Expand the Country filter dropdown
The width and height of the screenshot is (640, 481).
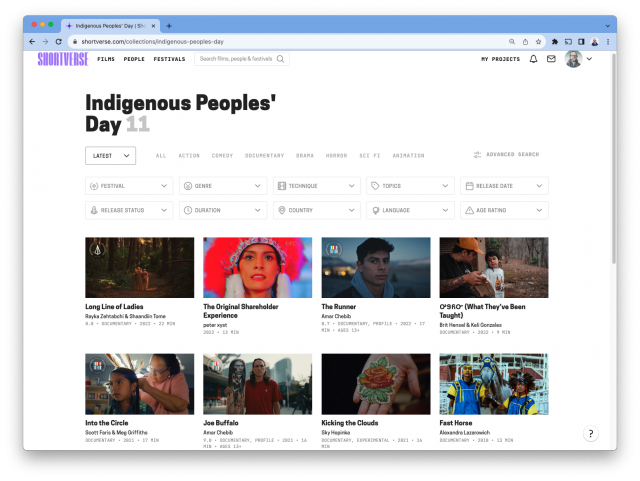click(x=317, y=210)
